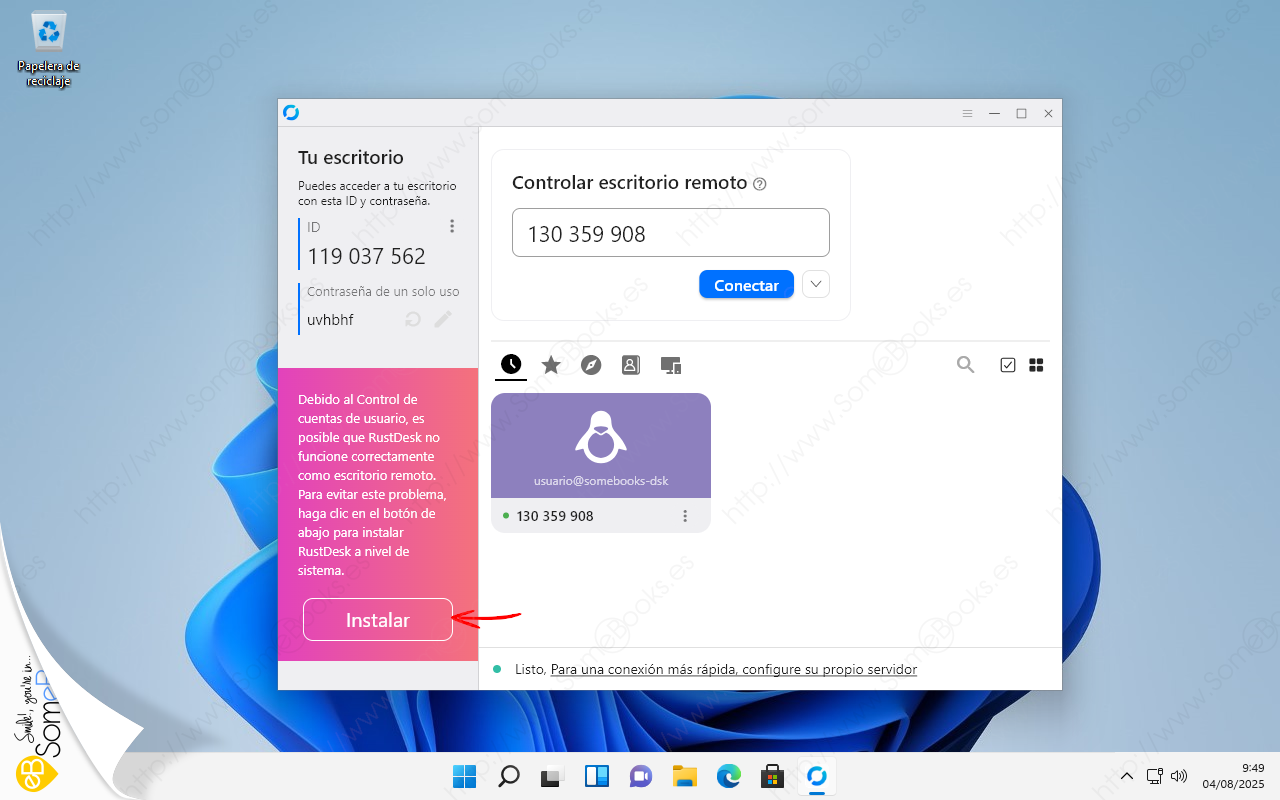Screen dimensions: 1280x800
Task: Open the network icon in system tray
Action: coord(1155,776)
